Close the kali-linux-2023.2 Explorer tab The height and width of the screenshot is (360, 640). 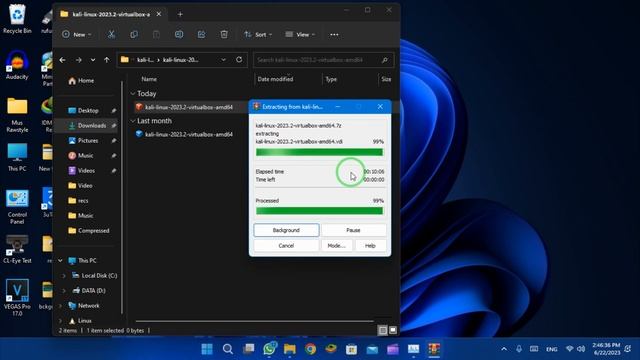[159, 14]
